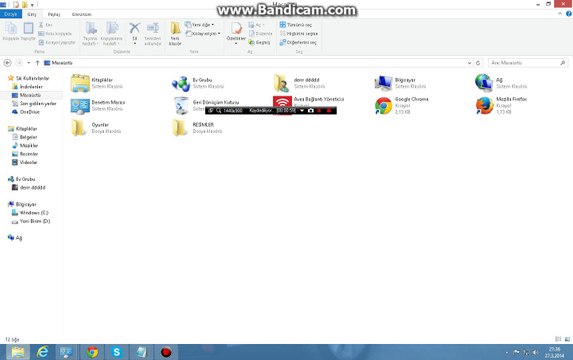Select Yeni Birim (D:) drive in sidebar
Image resolution: width=573 pixels, height=360 pixels.
(31, 221)
